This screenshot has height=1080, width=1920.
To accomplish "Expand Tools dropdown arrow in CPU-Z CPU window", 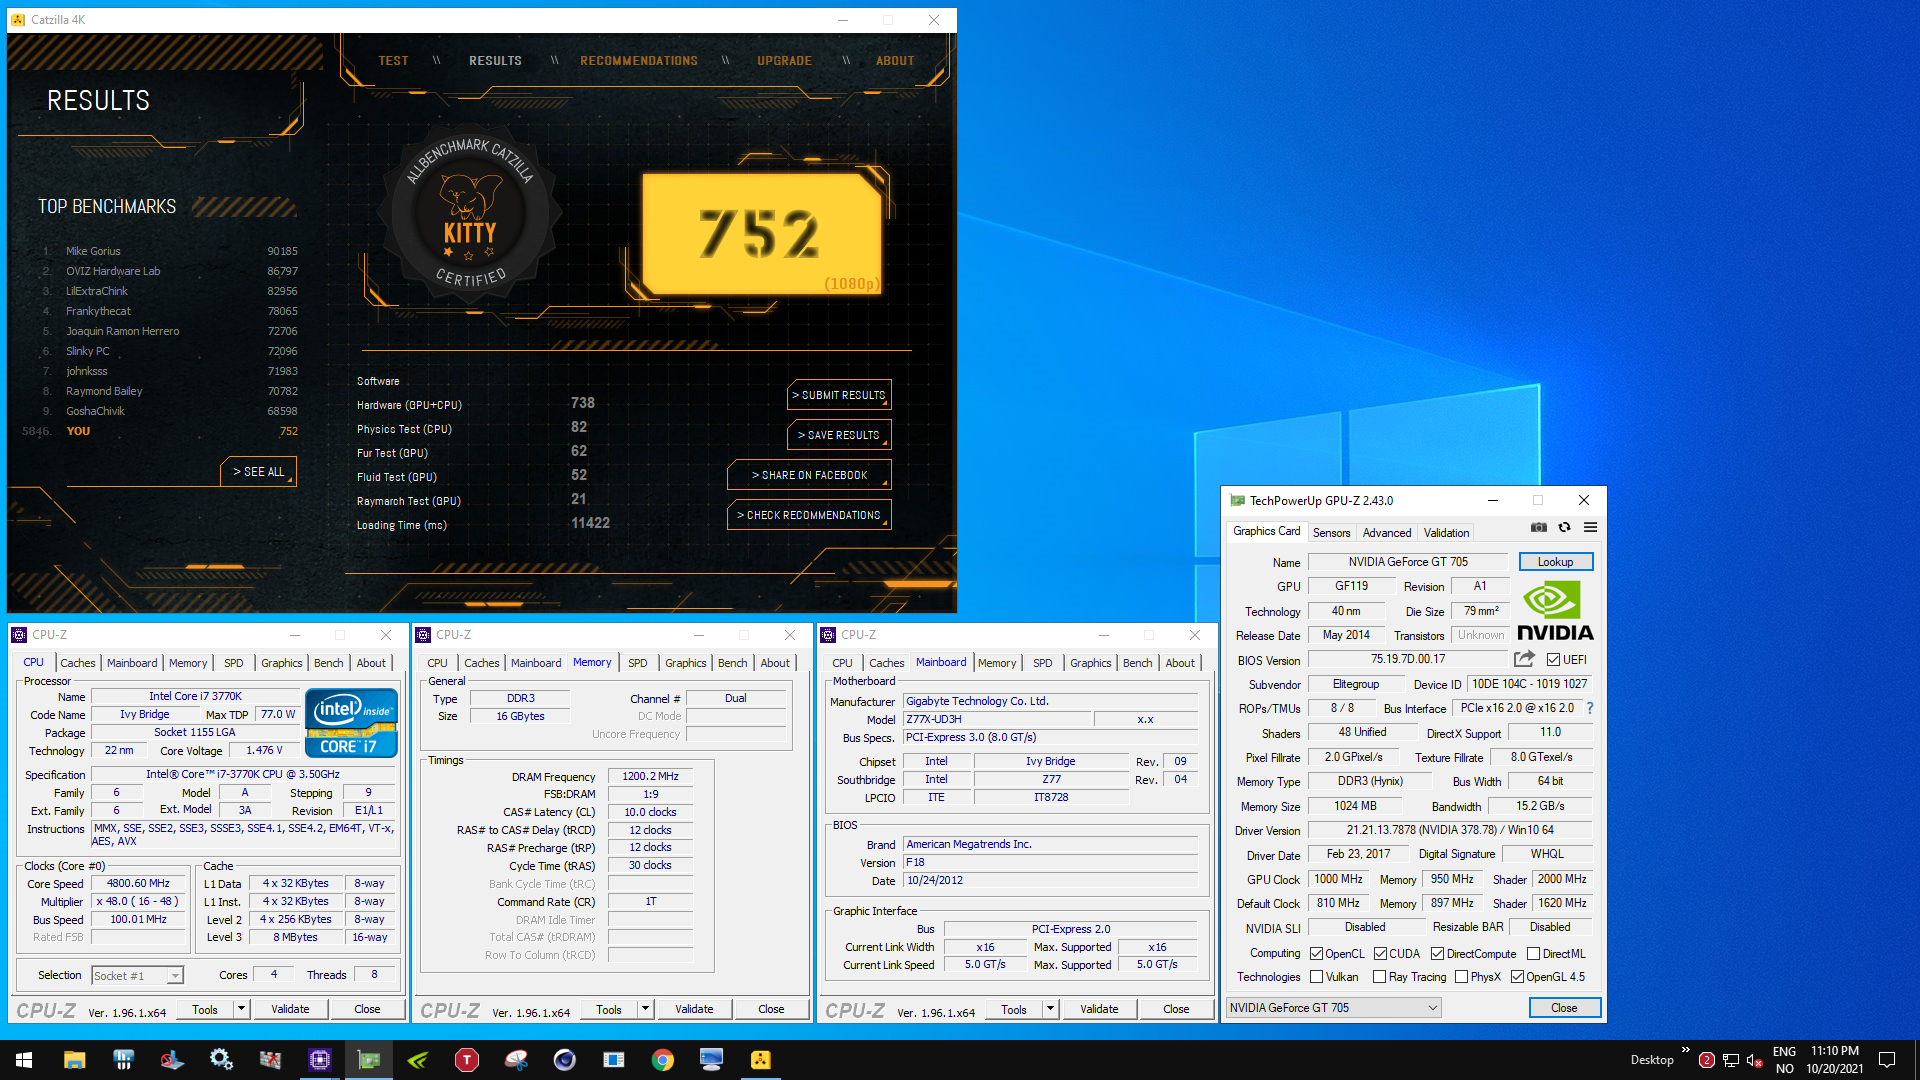I will [241, 1009].
